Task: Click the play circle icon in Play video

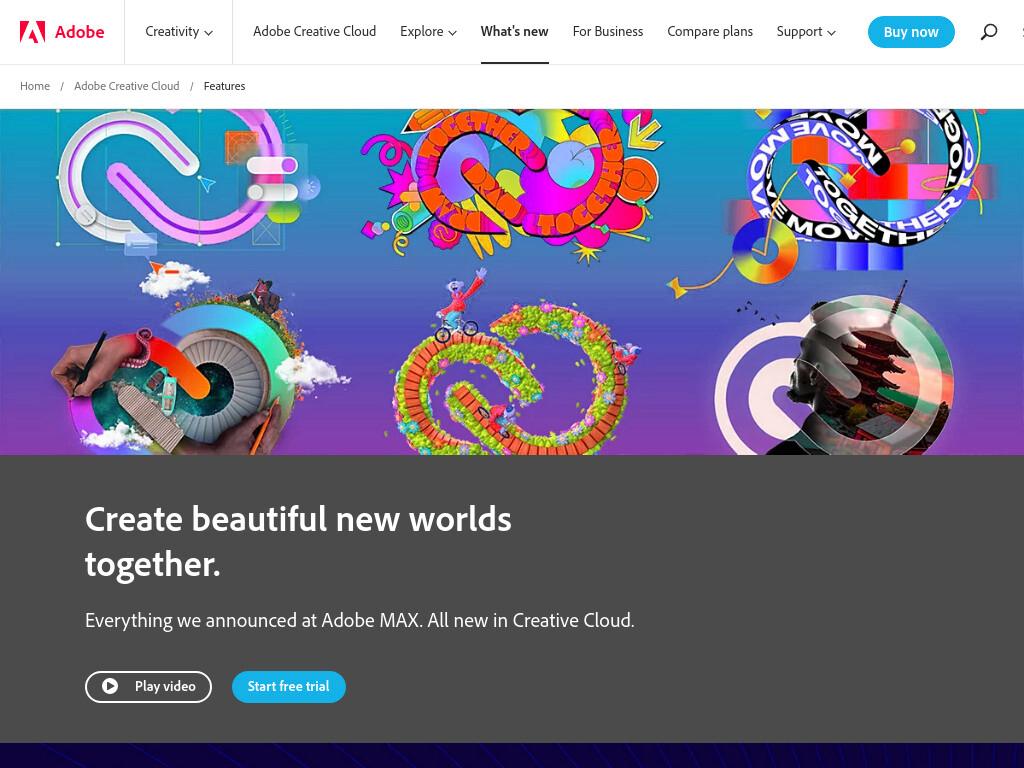Action: click(x=110, y=686)
